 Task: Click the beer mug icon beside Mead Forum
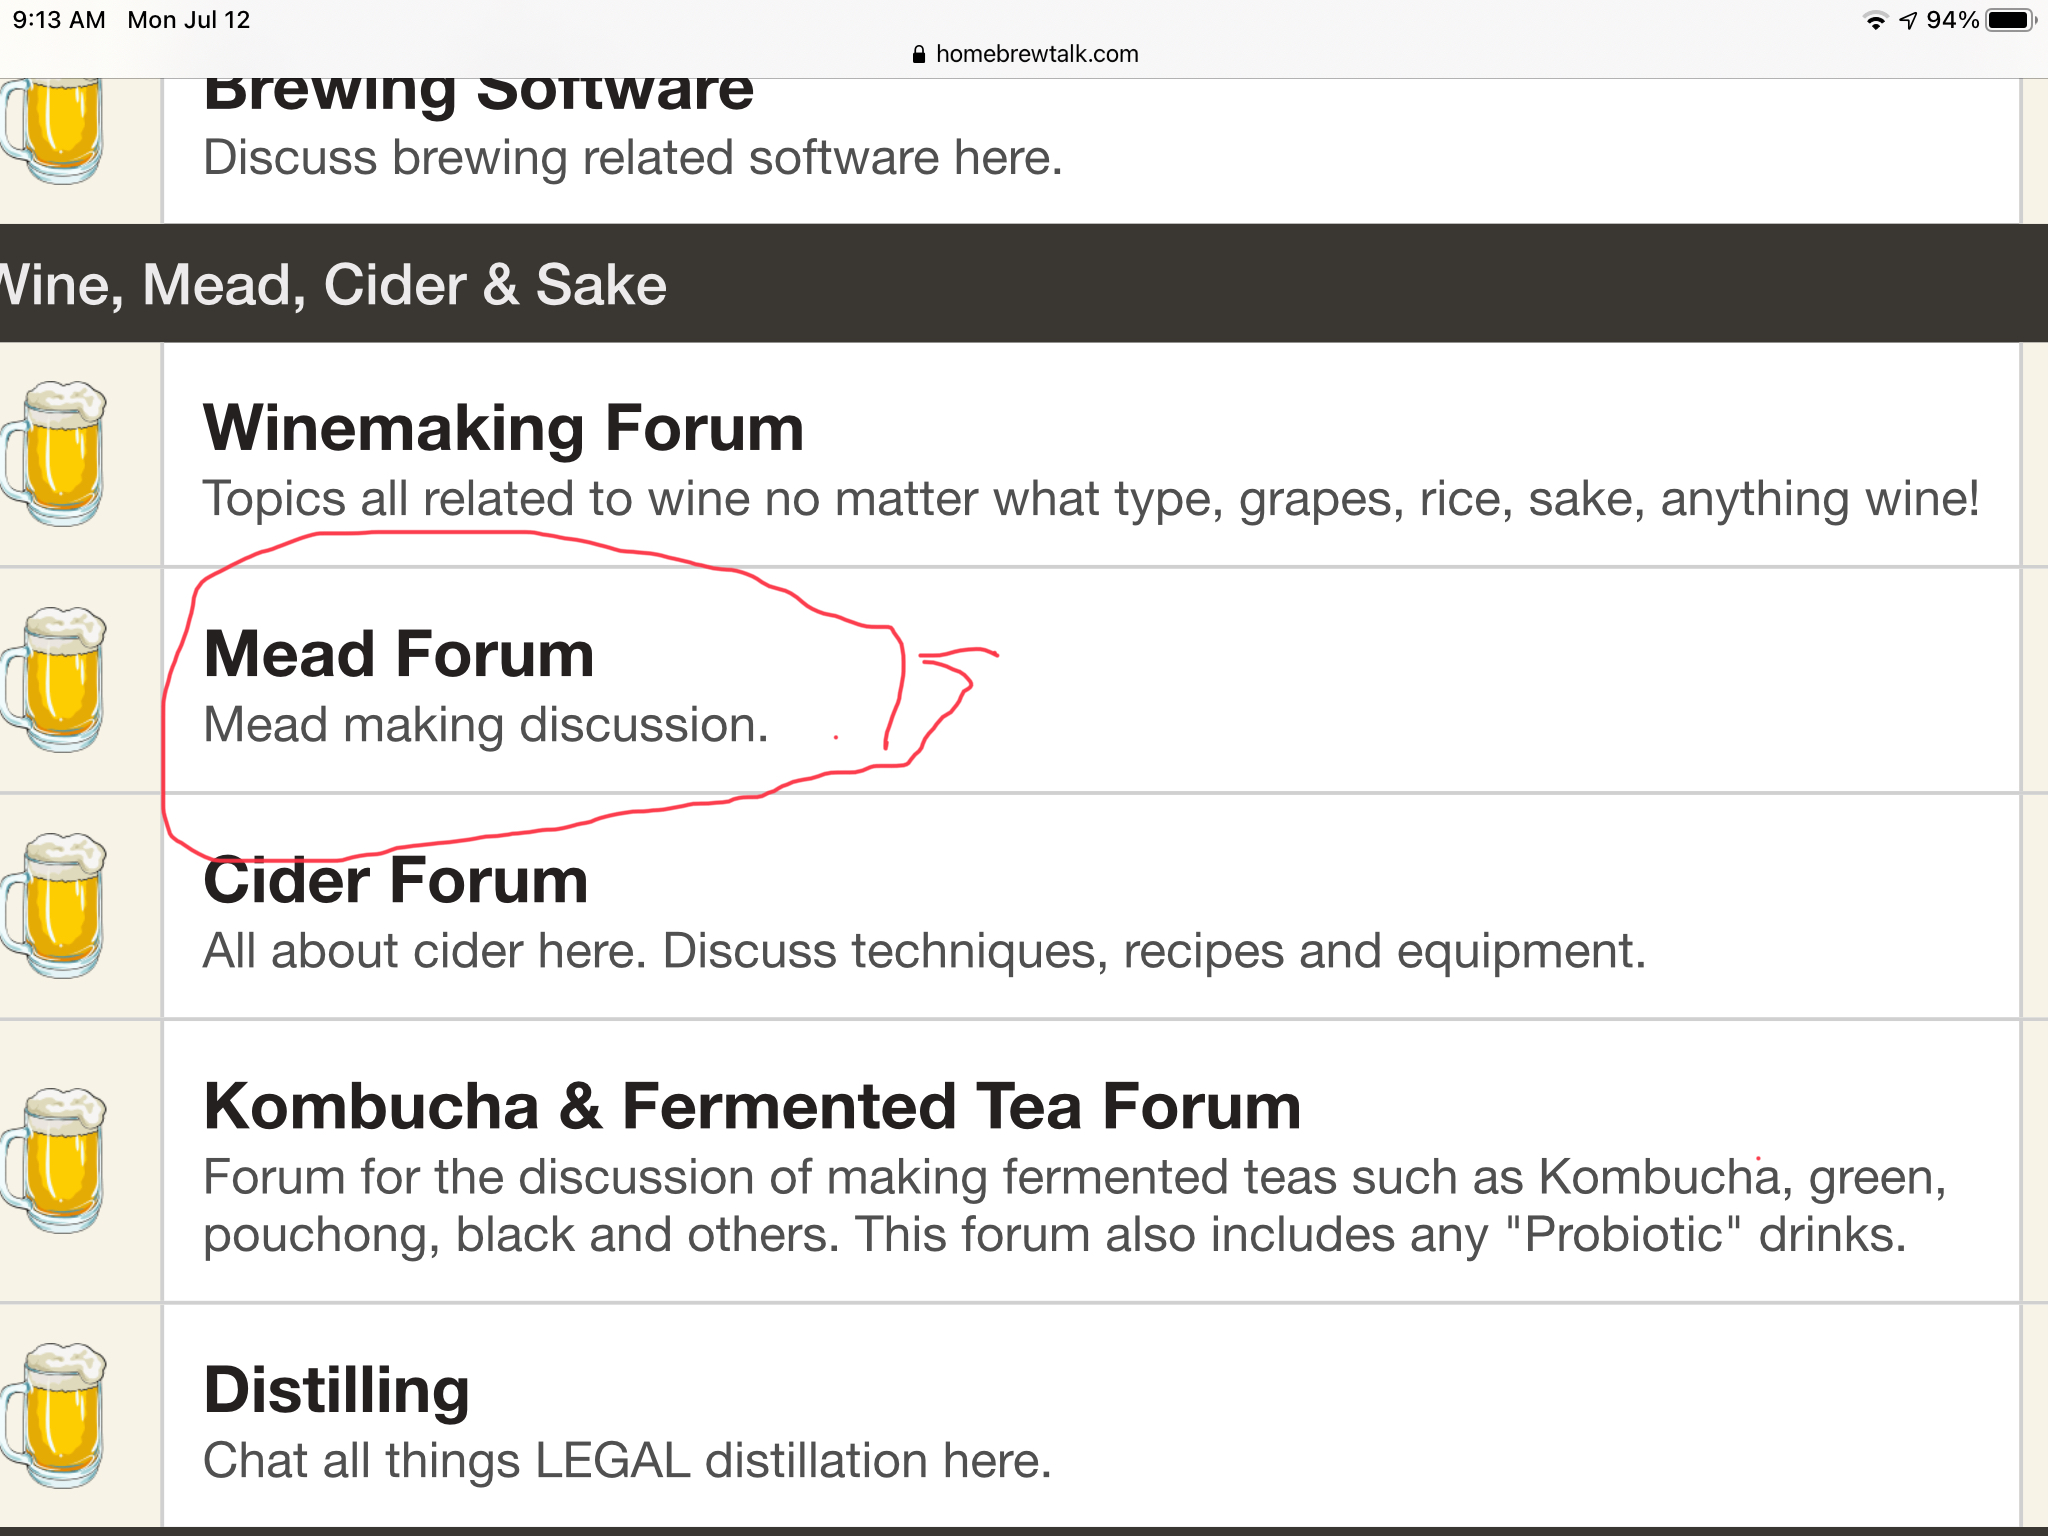click(54, 679)
